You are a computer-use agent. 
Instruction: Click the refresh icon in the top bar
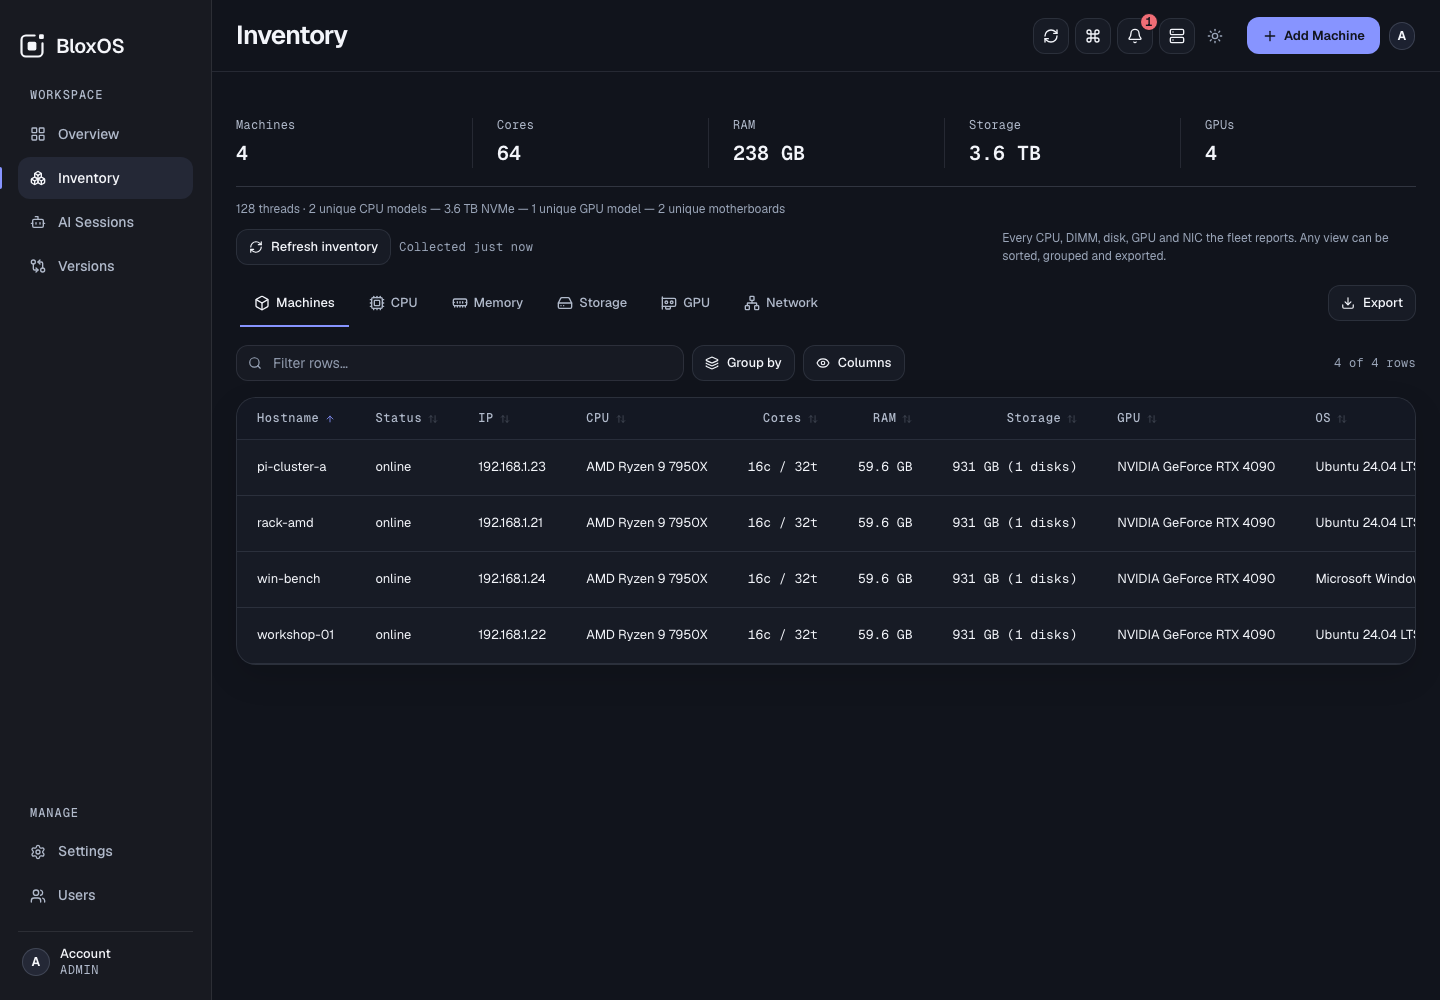click(x=1051, y=36)
